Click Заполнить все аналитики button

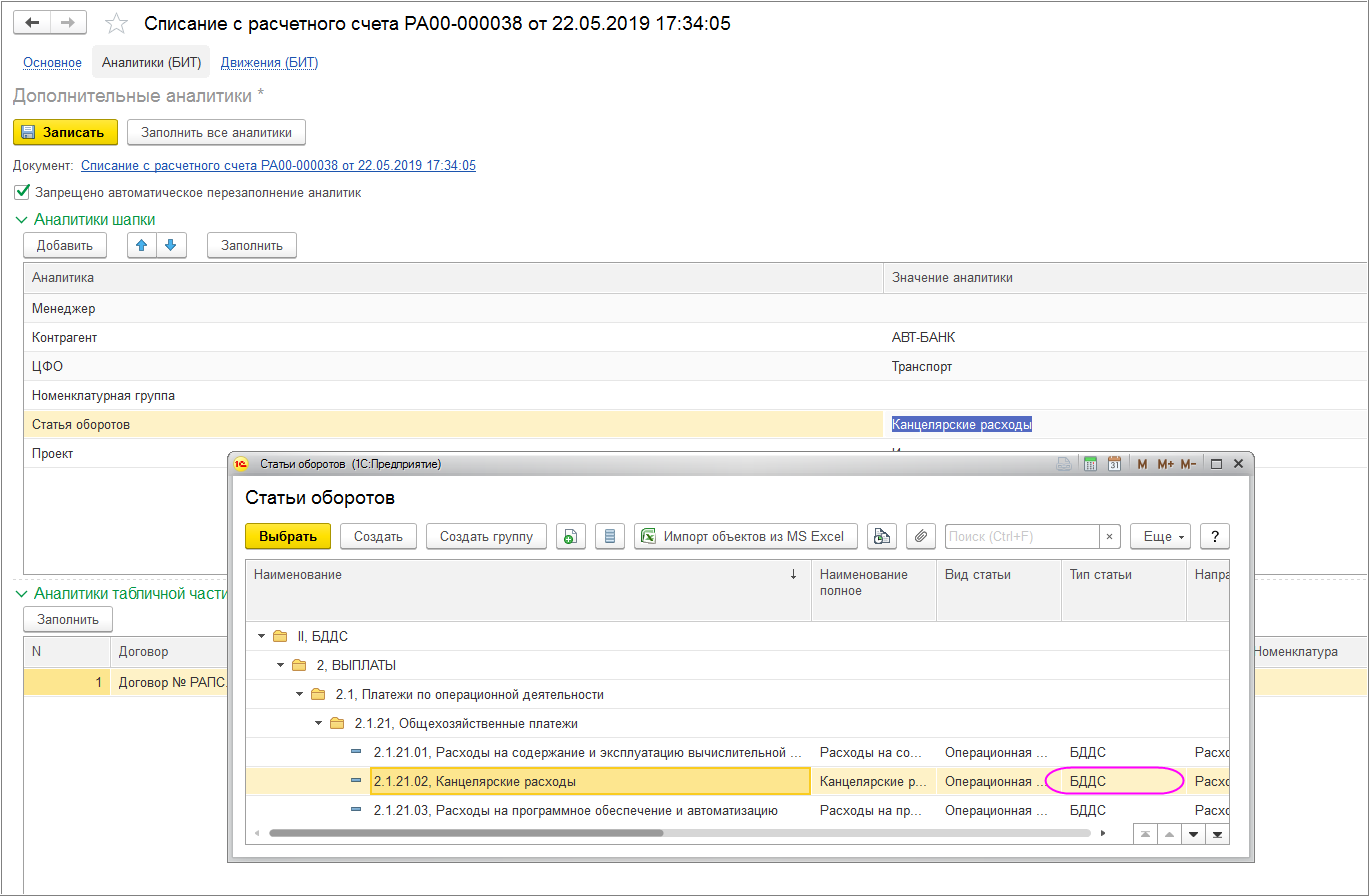click(x=216, y=132)
